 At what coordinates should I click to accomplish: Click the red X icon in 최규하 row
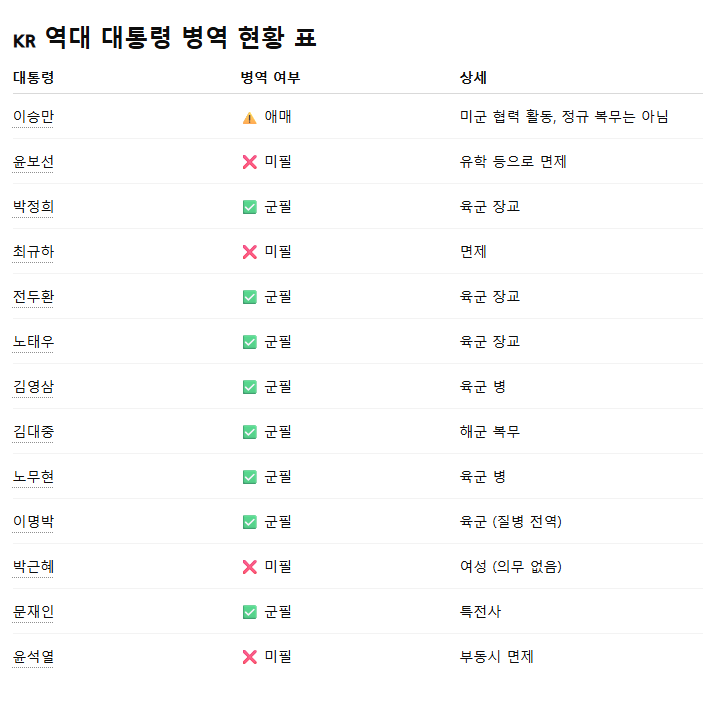[250, 252]
